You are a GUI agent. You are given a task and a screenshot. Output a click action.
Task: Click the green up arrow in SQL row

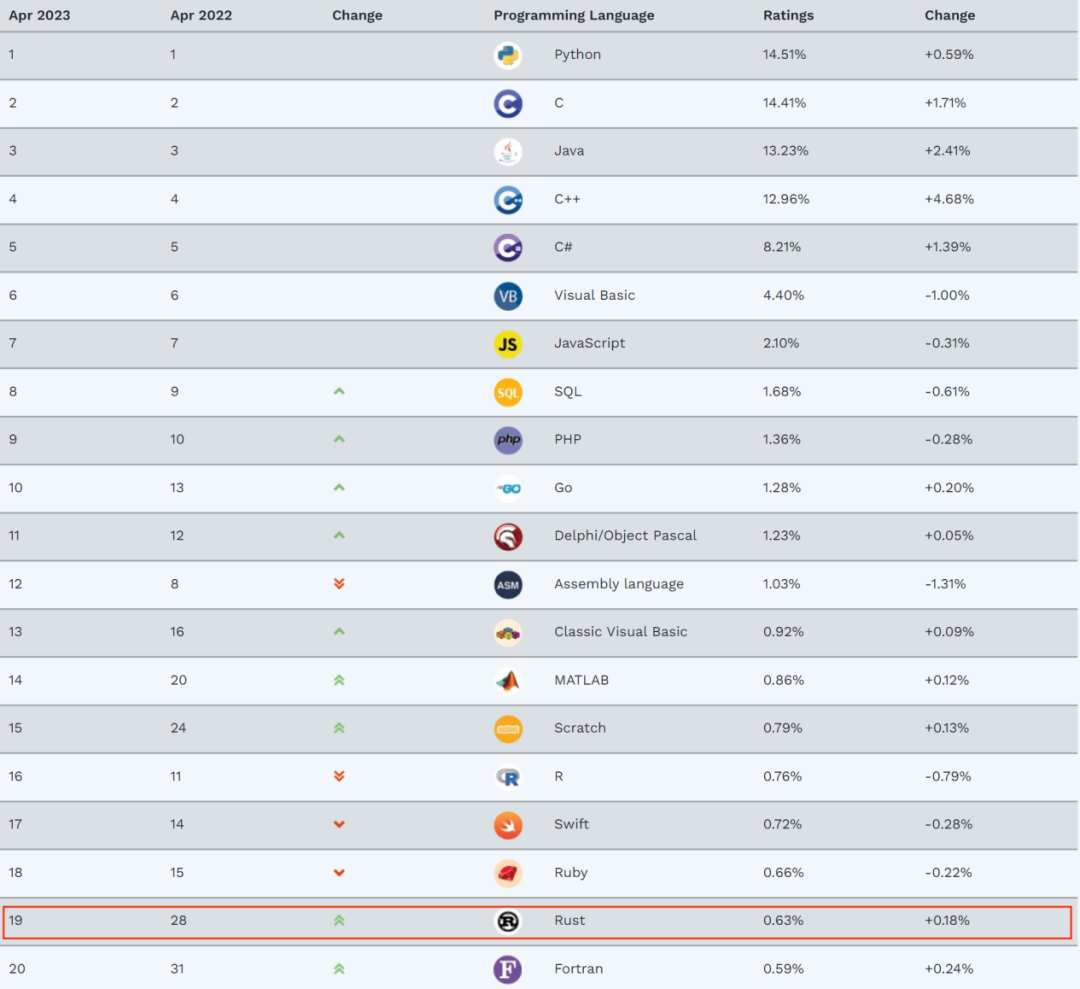tap(339, 391)
